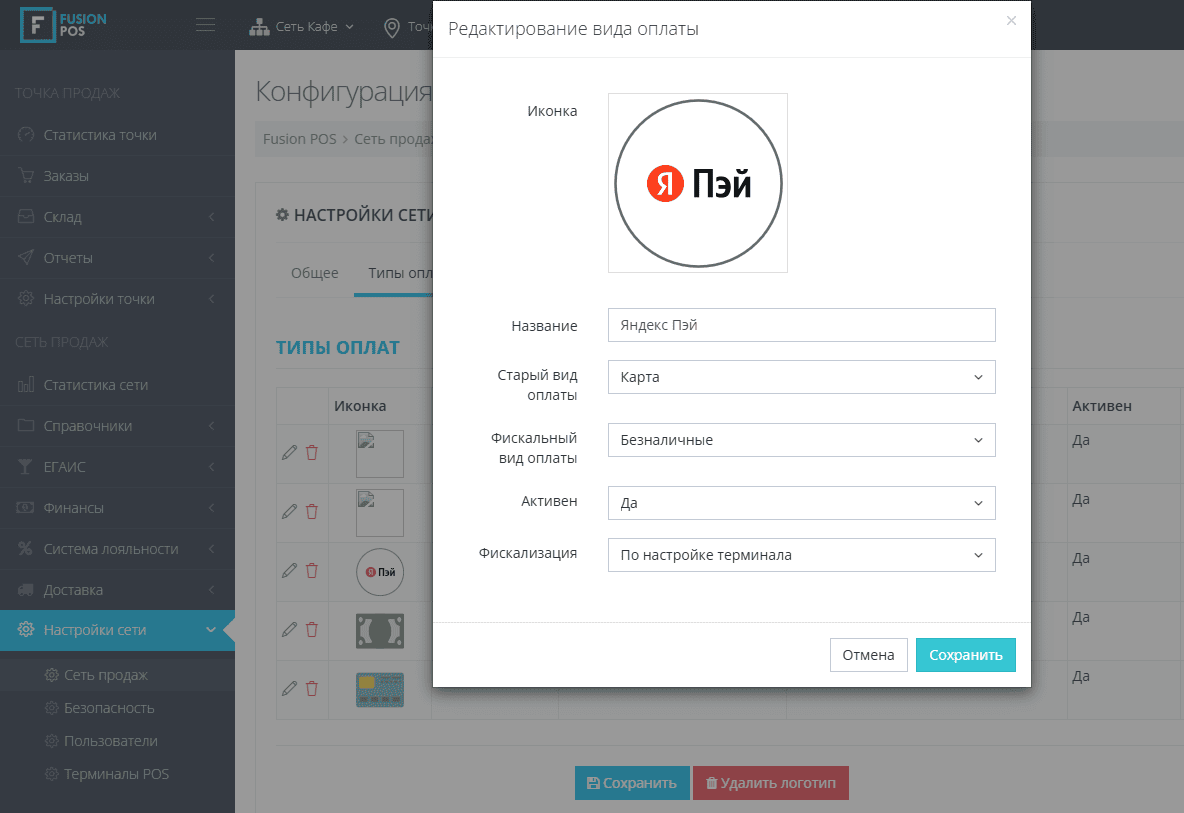
Task: Open the Сеть продаж submenu item
Action: coord(117,675)
